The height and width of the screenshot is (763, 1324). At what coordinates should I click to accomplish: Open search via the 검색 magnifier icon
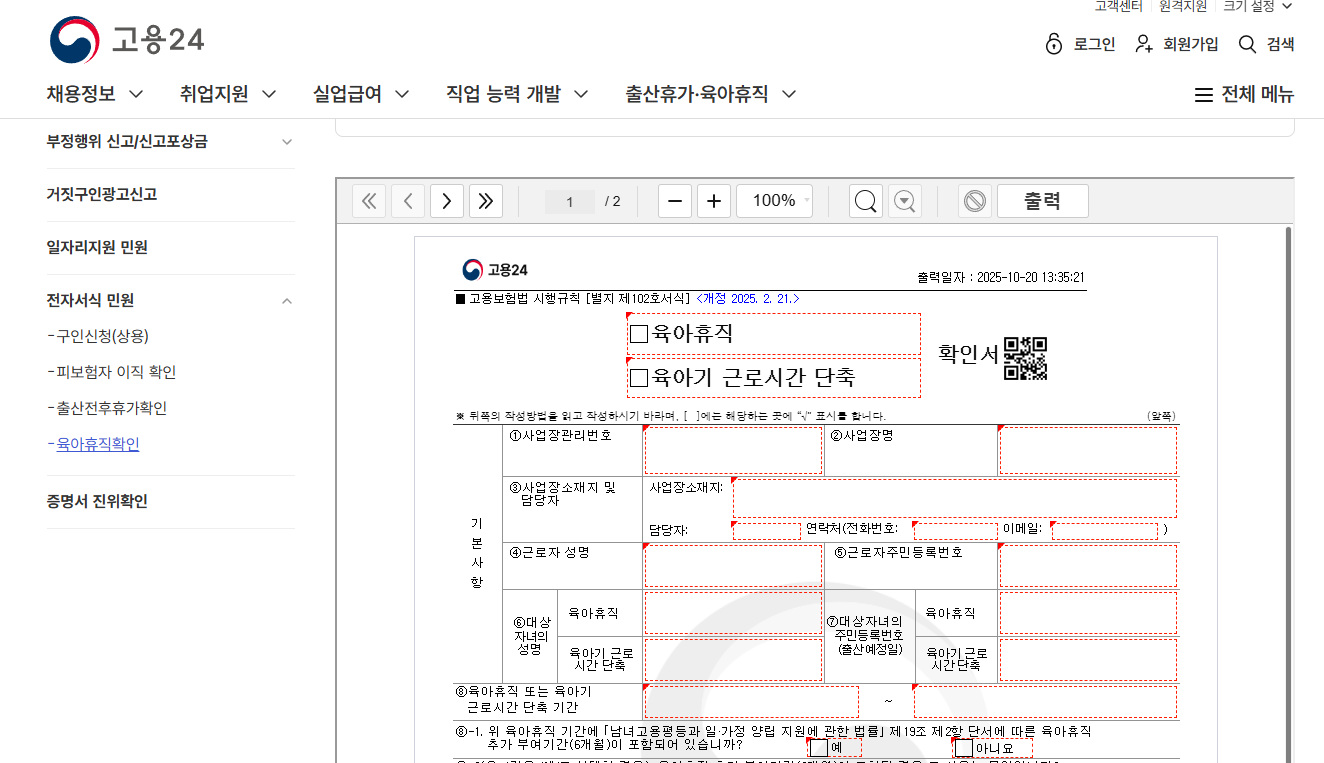tap(1247, 44)
